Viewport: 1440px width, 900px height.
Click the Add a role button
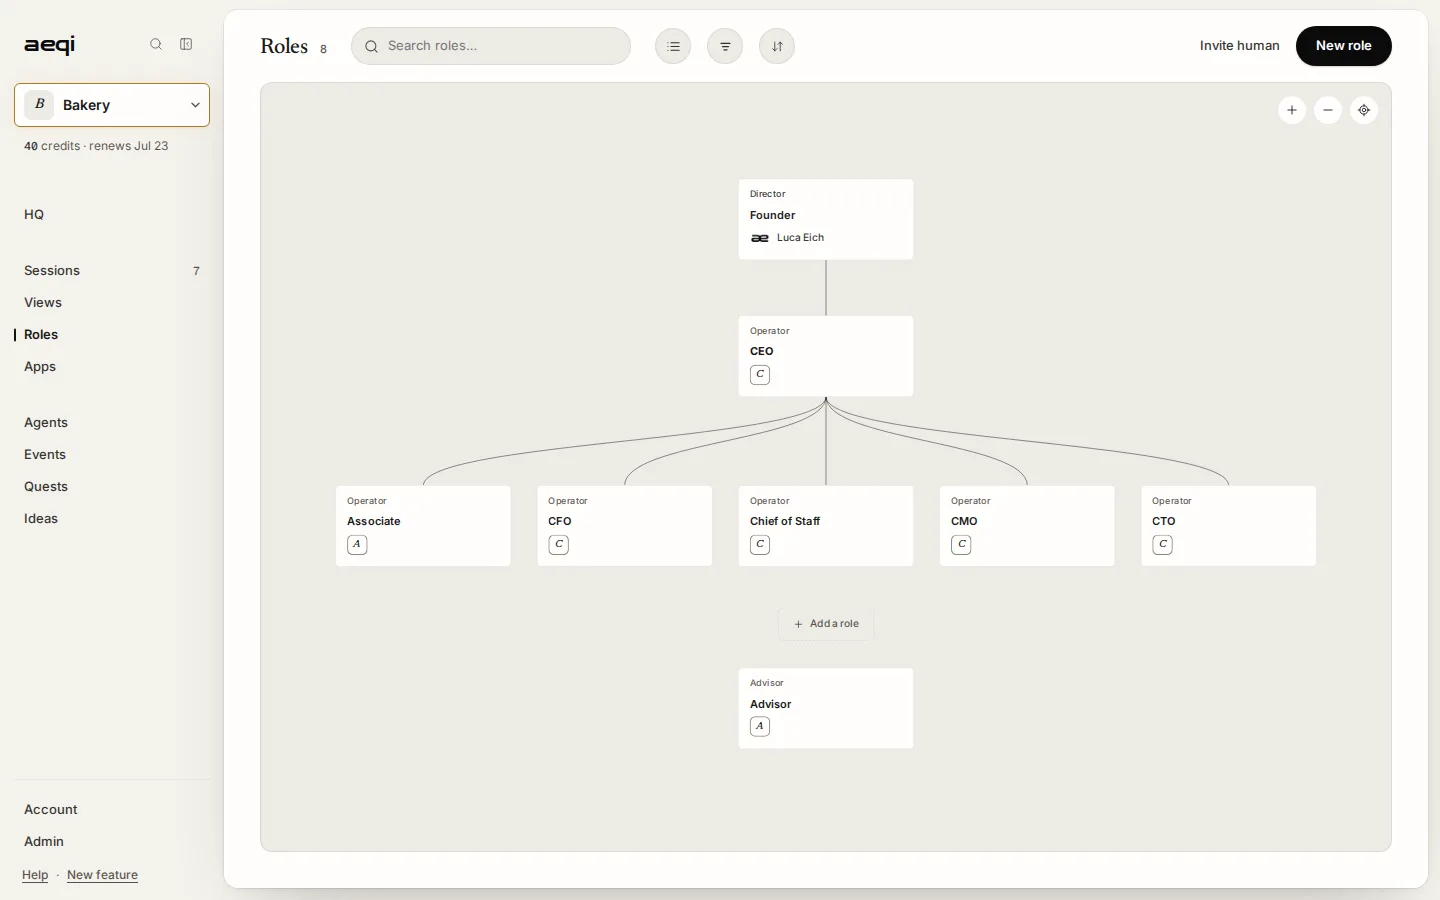click(x=826, y=624)
